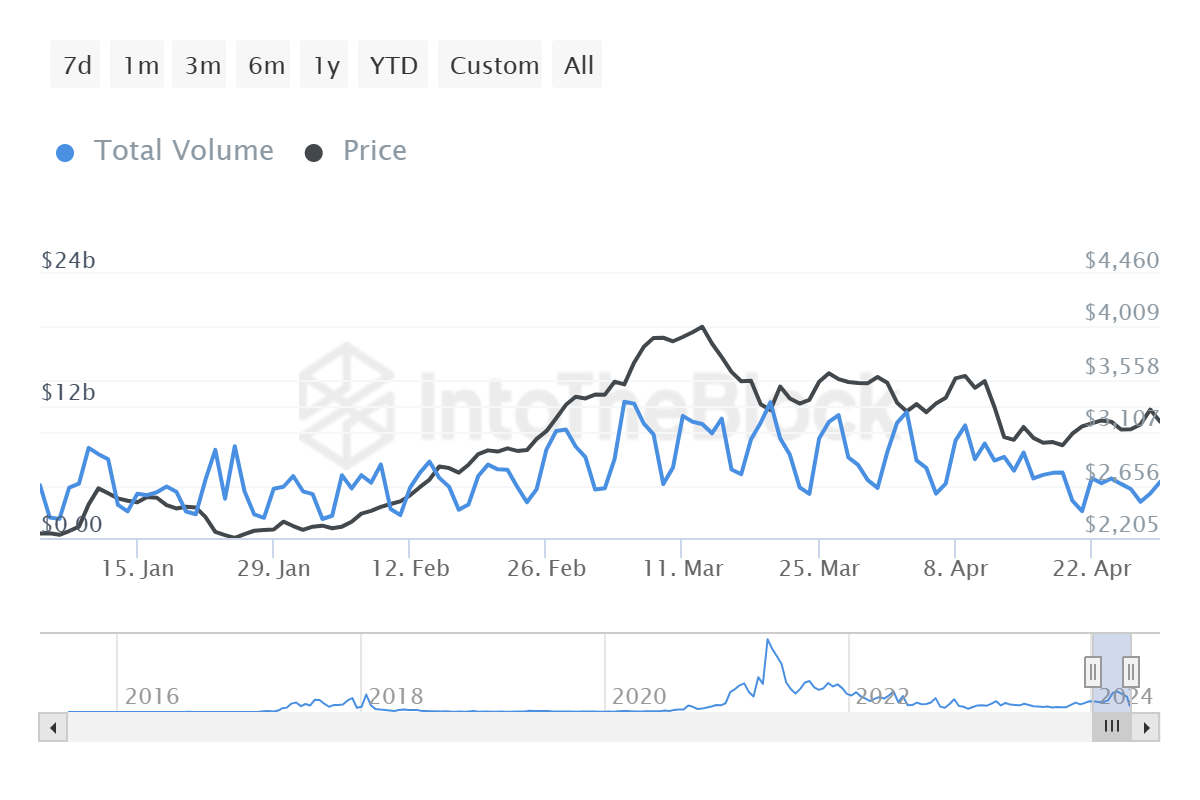Click the blue Total Volume legend dot
1200x800 pixels.
pos(65,153)
